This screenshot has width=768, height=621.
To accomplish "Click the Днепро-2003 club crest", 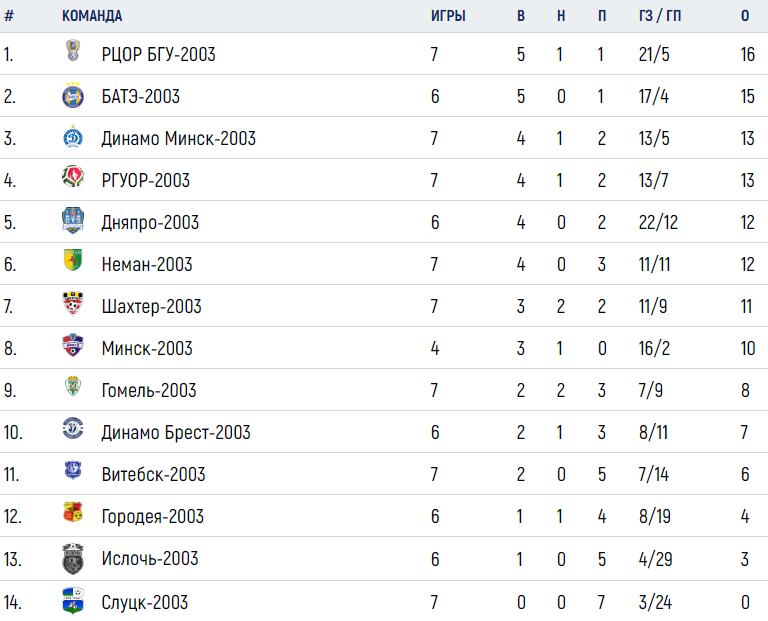I will [73, 220].
